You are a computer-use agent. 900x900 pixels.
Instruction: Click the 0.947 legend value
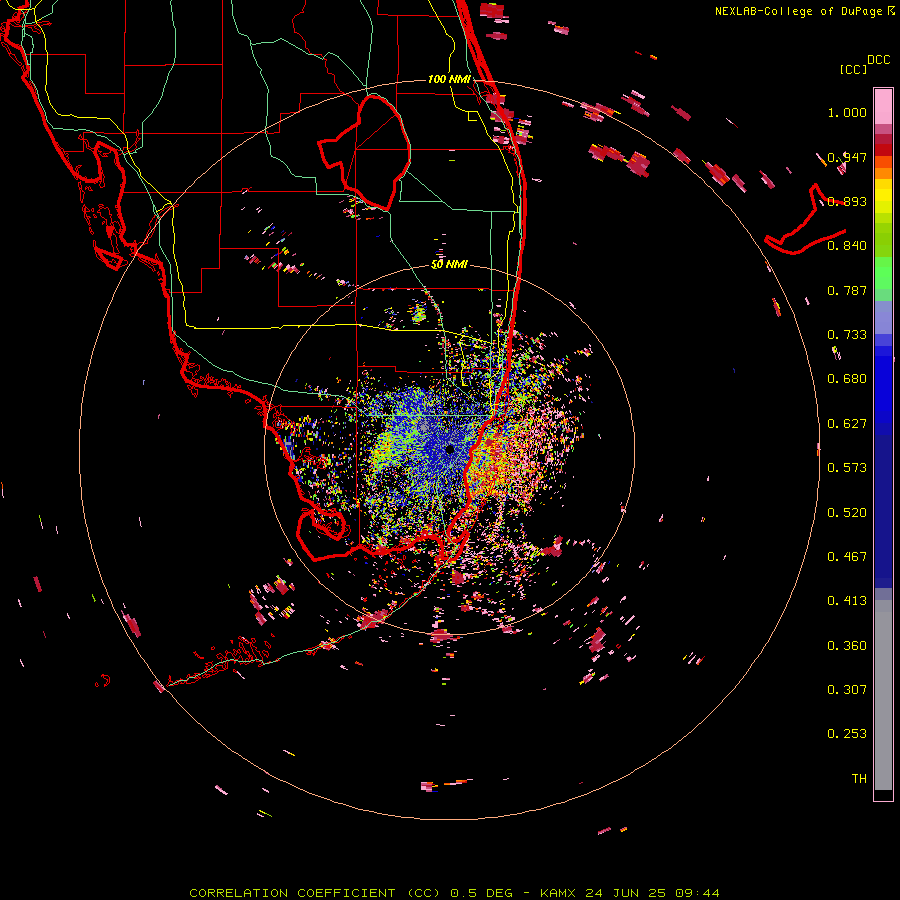click(847, 157)
